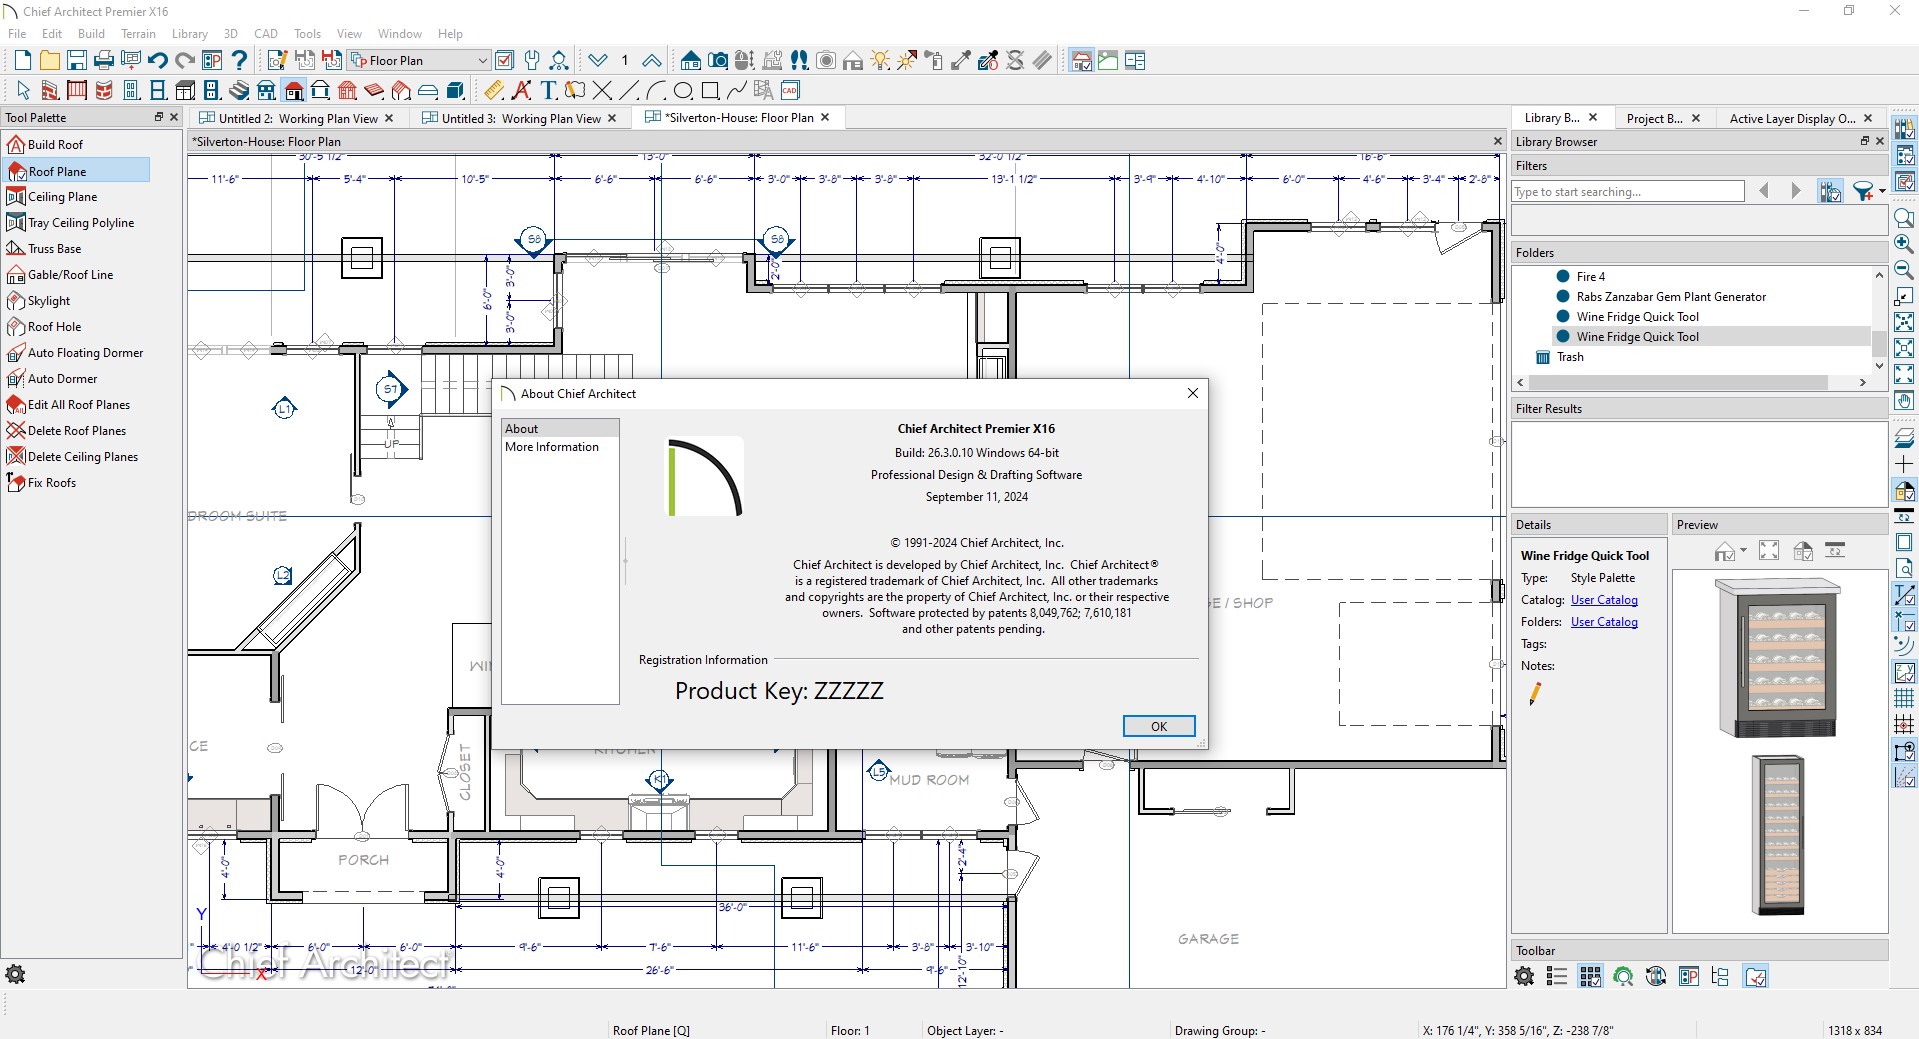Click the Camera view tool icon
Screen dimensions: 1919x1039
(718, 61)
